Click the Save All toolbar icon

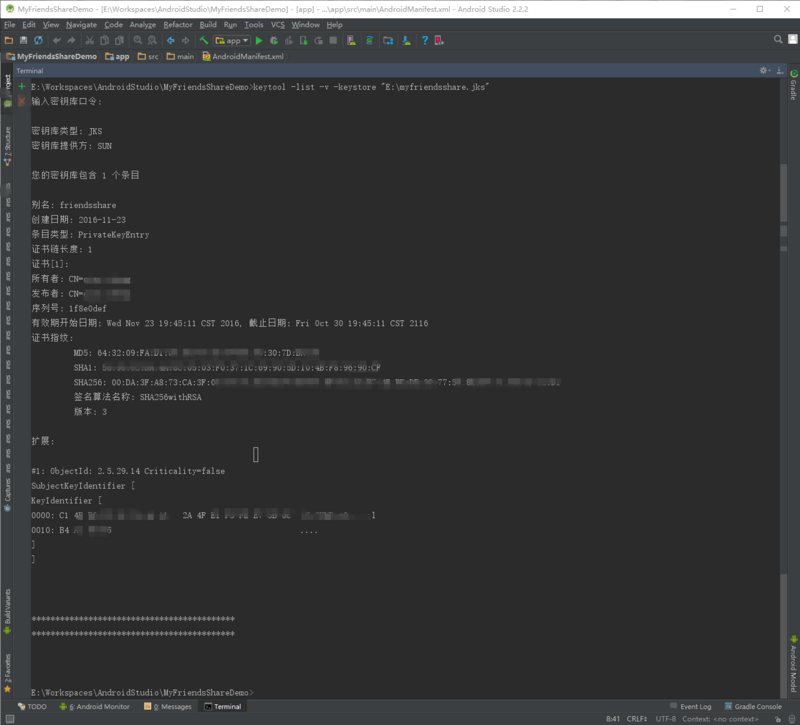23,40
